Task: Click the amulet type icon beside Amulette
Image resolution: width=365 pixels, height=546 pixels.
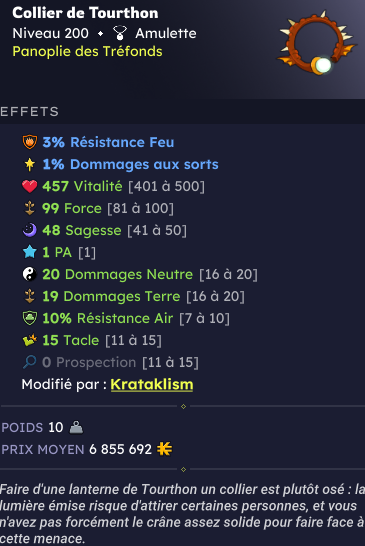Action: (x=120, y=33)
